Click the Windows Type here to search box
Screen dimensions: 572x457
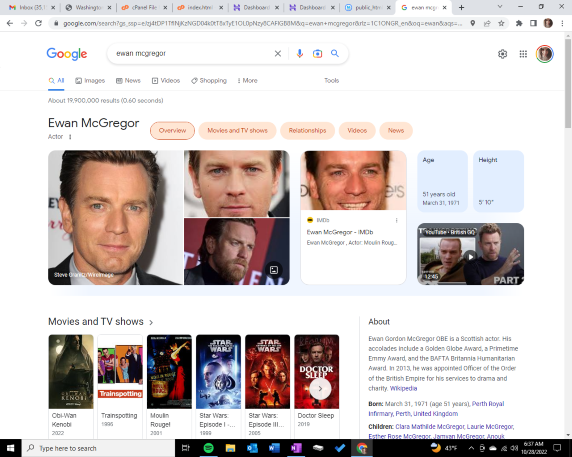98,448
